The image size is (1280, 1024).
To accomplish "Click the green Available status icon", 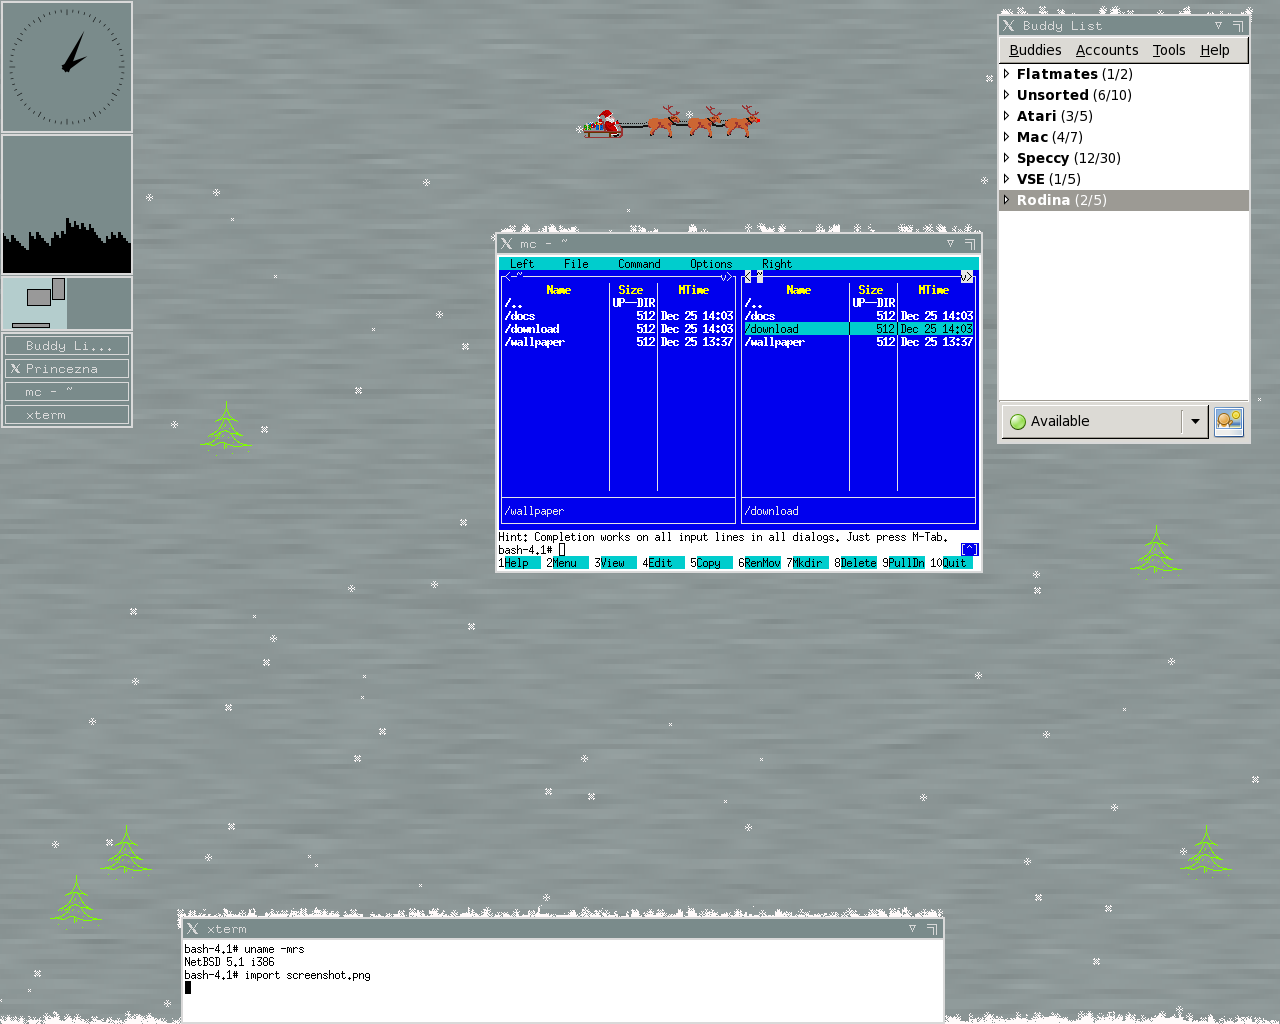I will (1018, 422).
